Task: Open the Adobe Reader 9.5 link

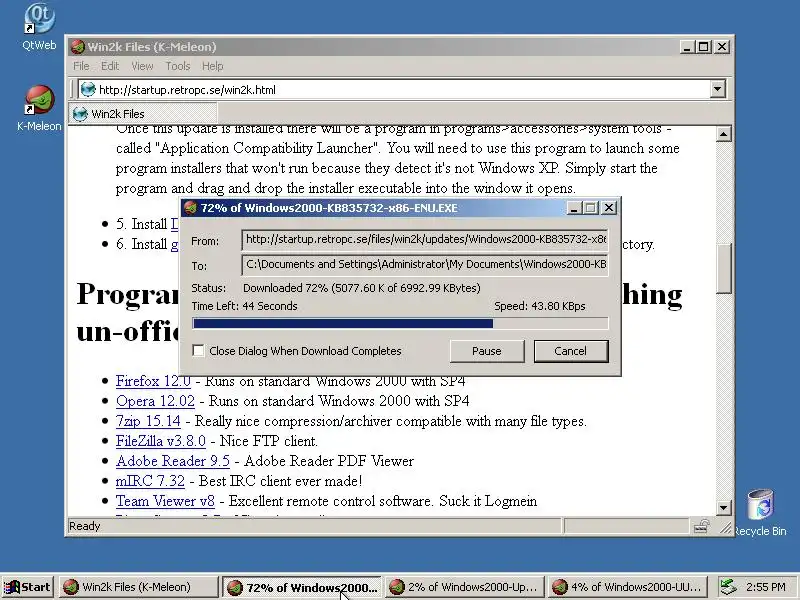Action: (x=172, y=461)
